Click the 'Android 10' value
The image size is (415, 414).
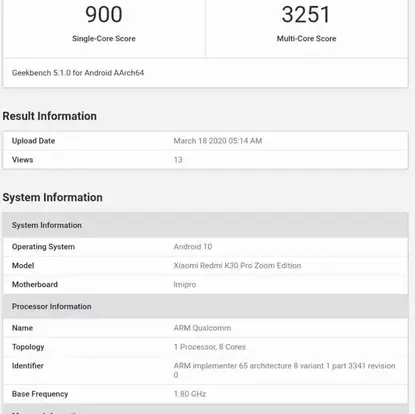pos(193,247)
